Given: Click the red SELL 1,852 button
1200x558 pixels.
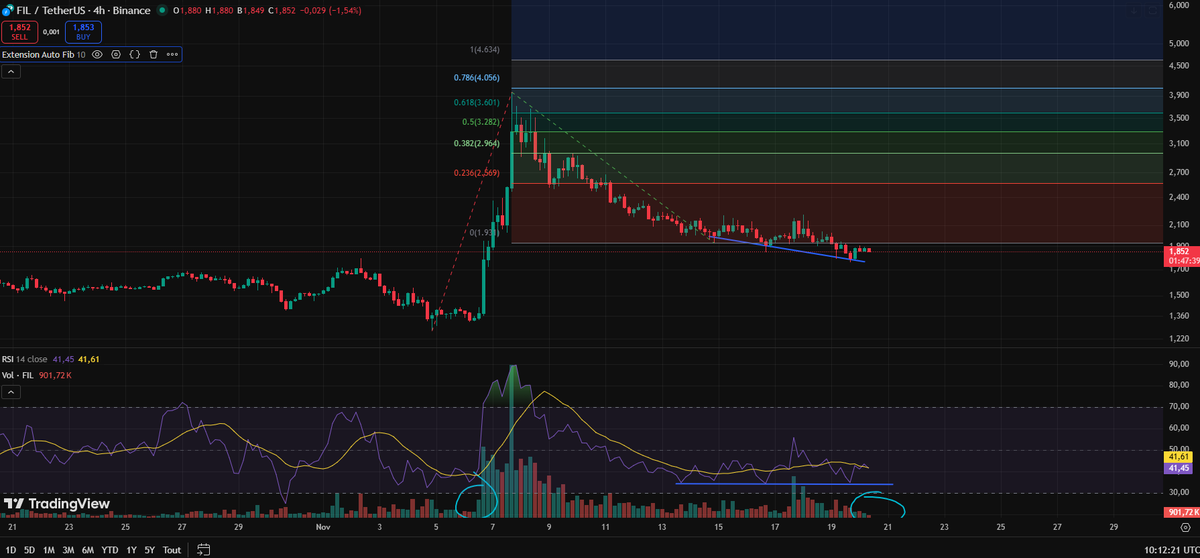Looking at the screenshot, I should (x=19, y=32).
